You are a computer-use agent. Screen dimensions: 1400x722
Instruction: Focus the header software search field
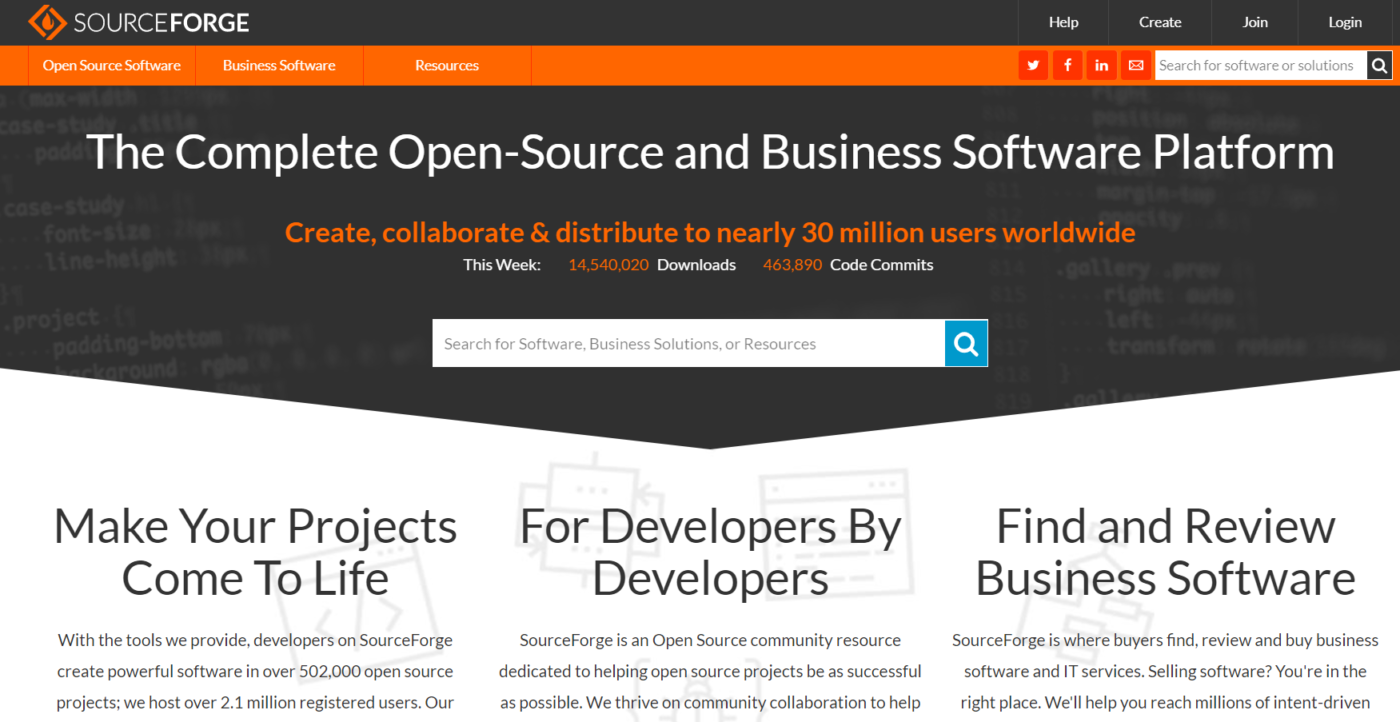(x=1260, y=65)
